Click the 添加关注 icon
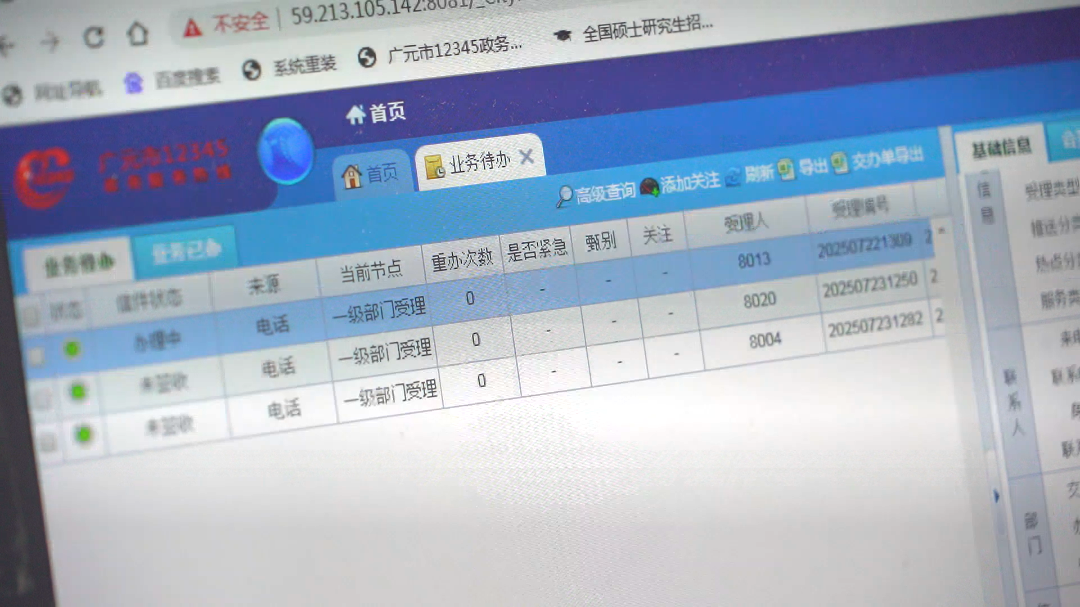This screenshot has height=607, width=1080. tap(650, 187)
